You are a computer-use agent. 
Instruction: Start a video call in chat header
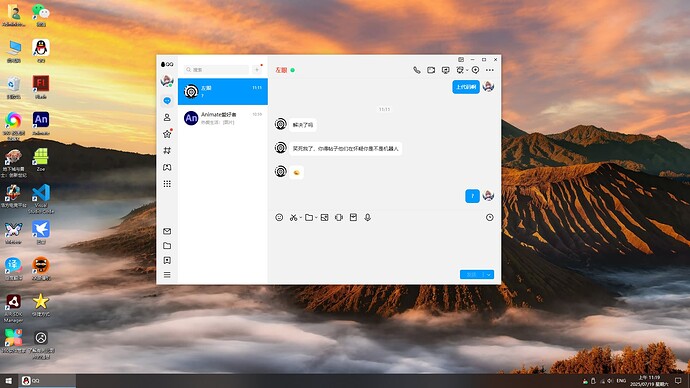click(431, 70)
